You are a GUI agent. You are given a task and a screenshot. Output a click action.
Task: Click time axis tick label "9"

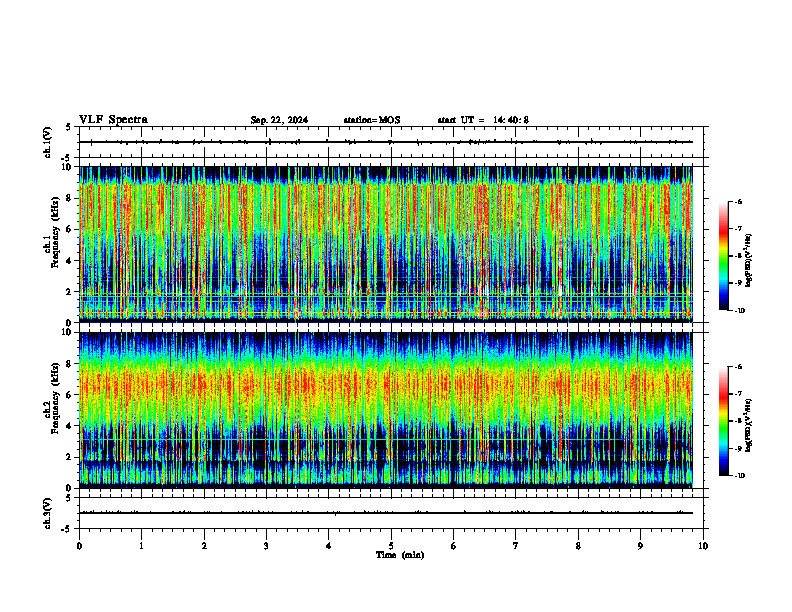coord(640,546)
